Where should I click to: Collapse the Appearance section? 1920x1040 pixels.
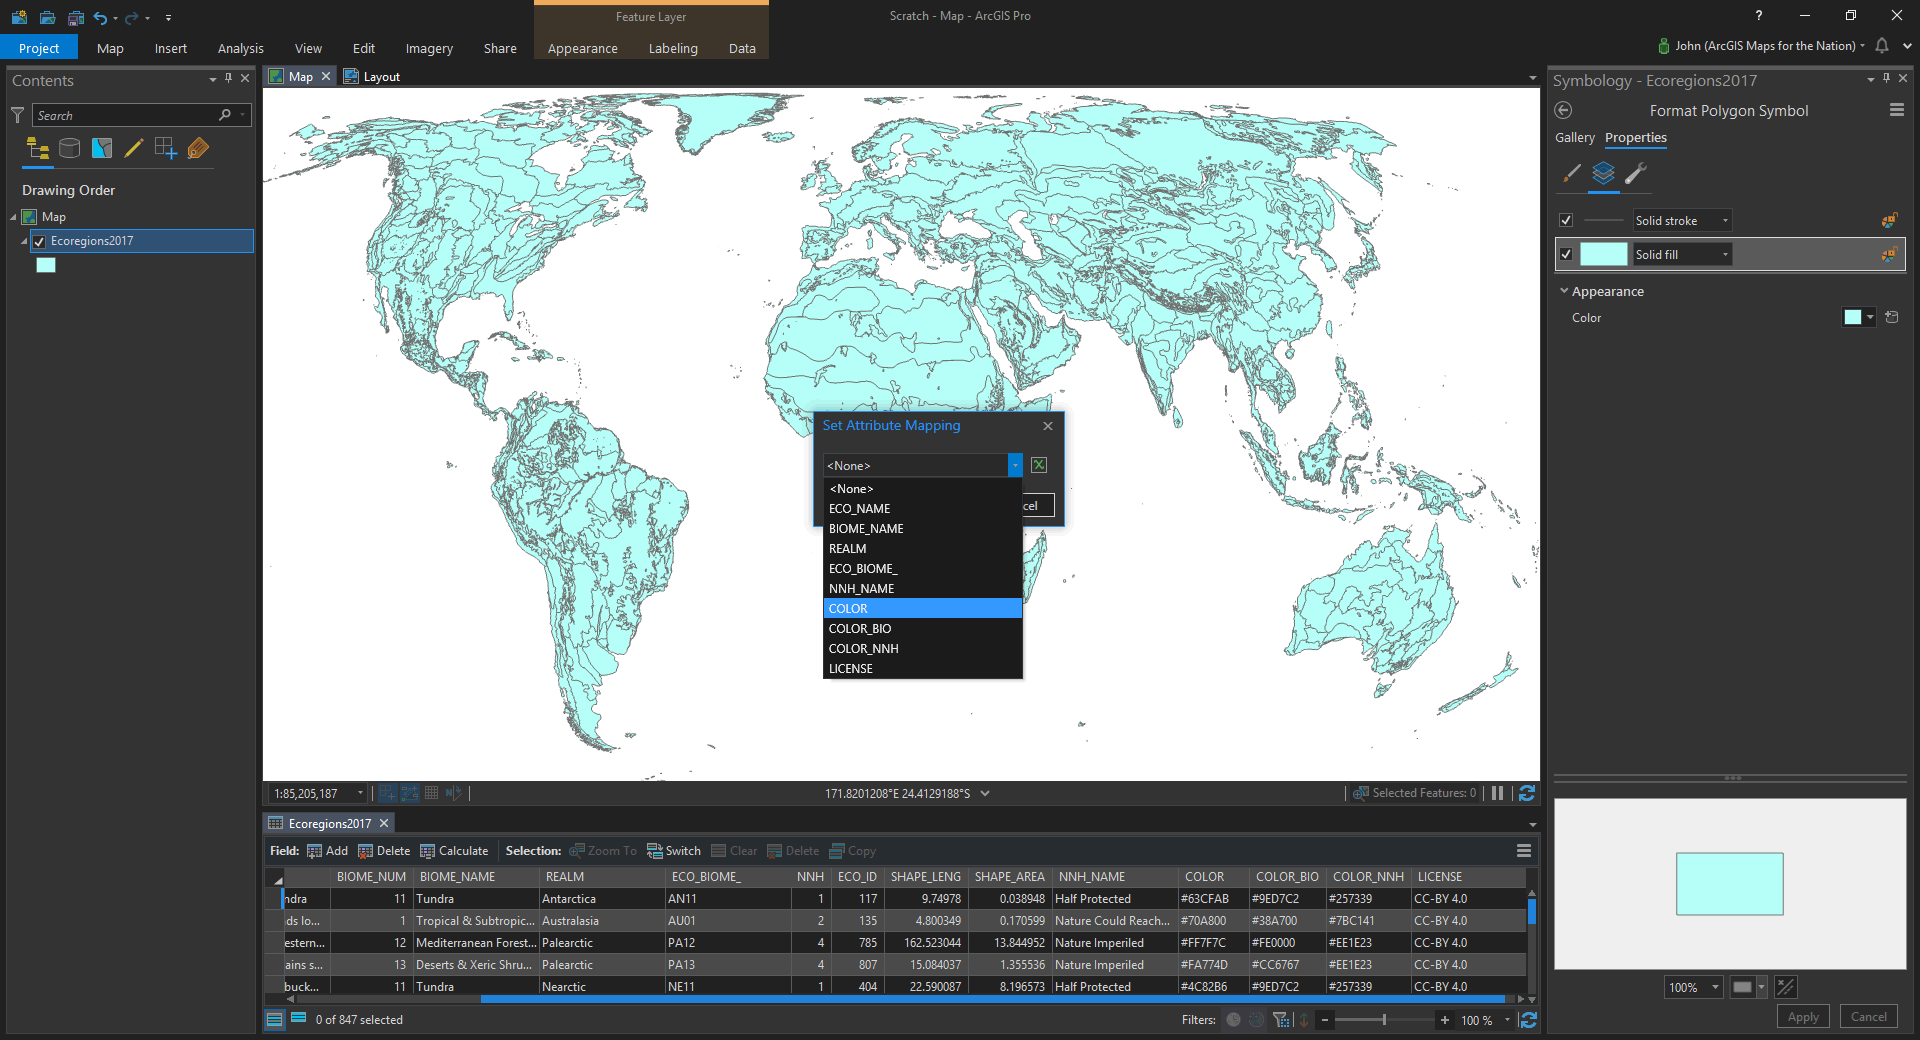point(1564,292)
